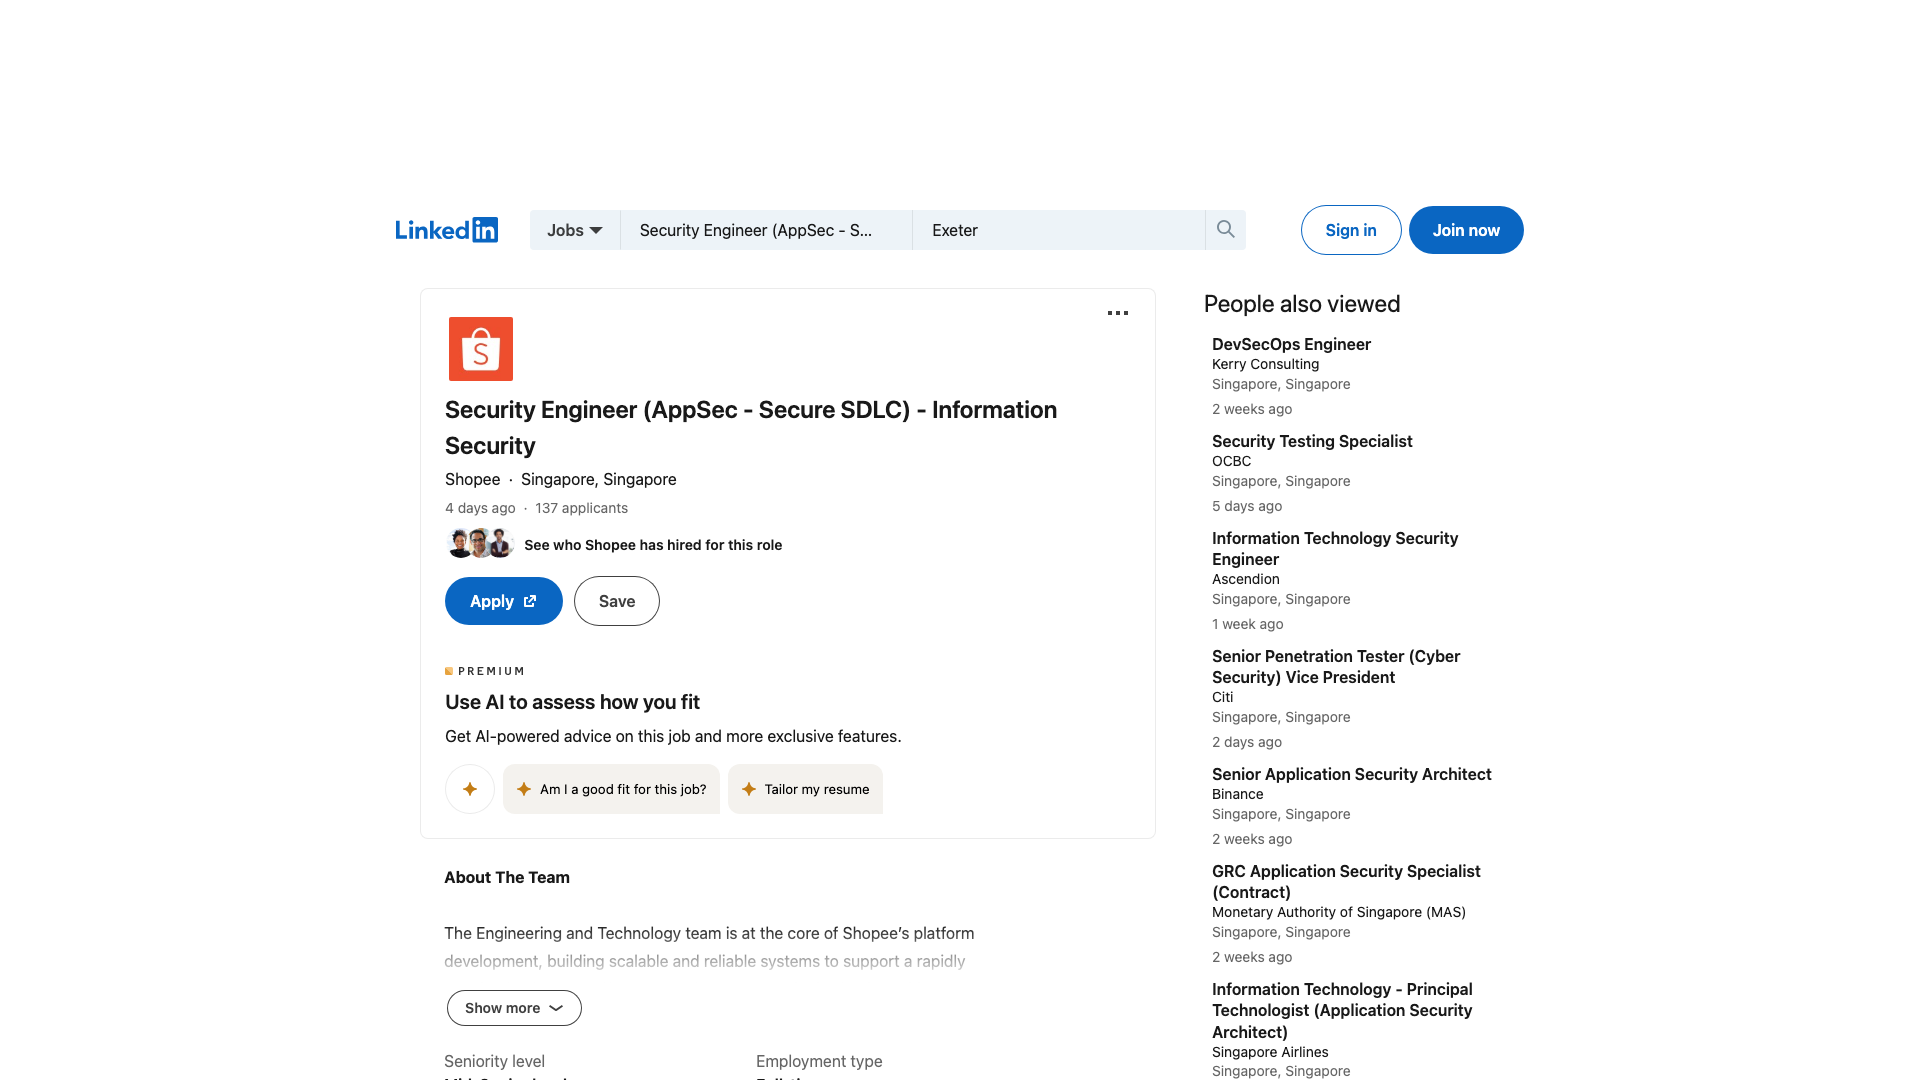Open Senior Application Security Architect job

pos(1352,774)
